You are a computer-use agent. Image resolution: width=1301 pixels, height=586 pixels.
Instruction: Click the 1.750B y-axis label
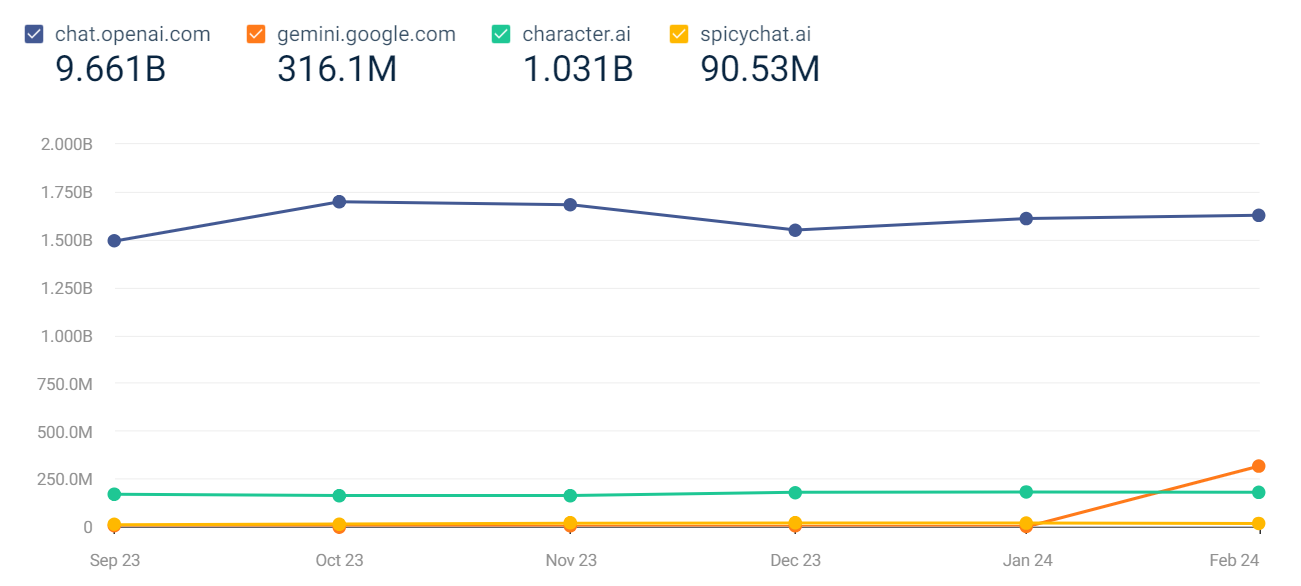66,192
